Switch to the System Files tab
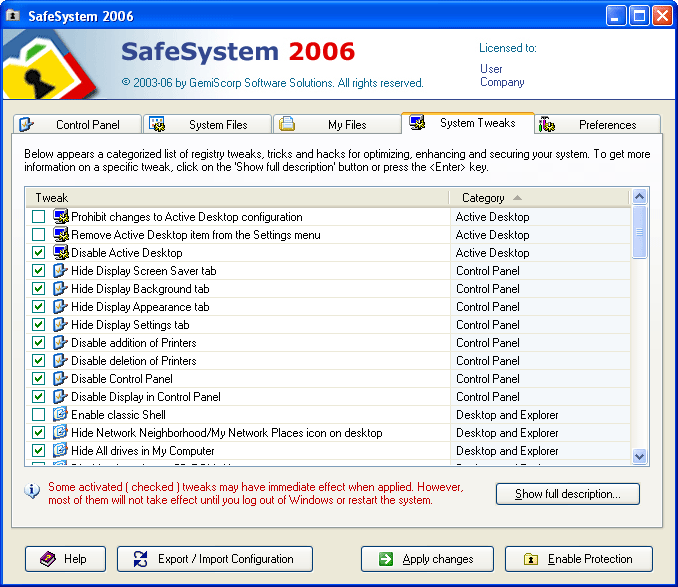 pyautogui.click(x=208, y=124)
